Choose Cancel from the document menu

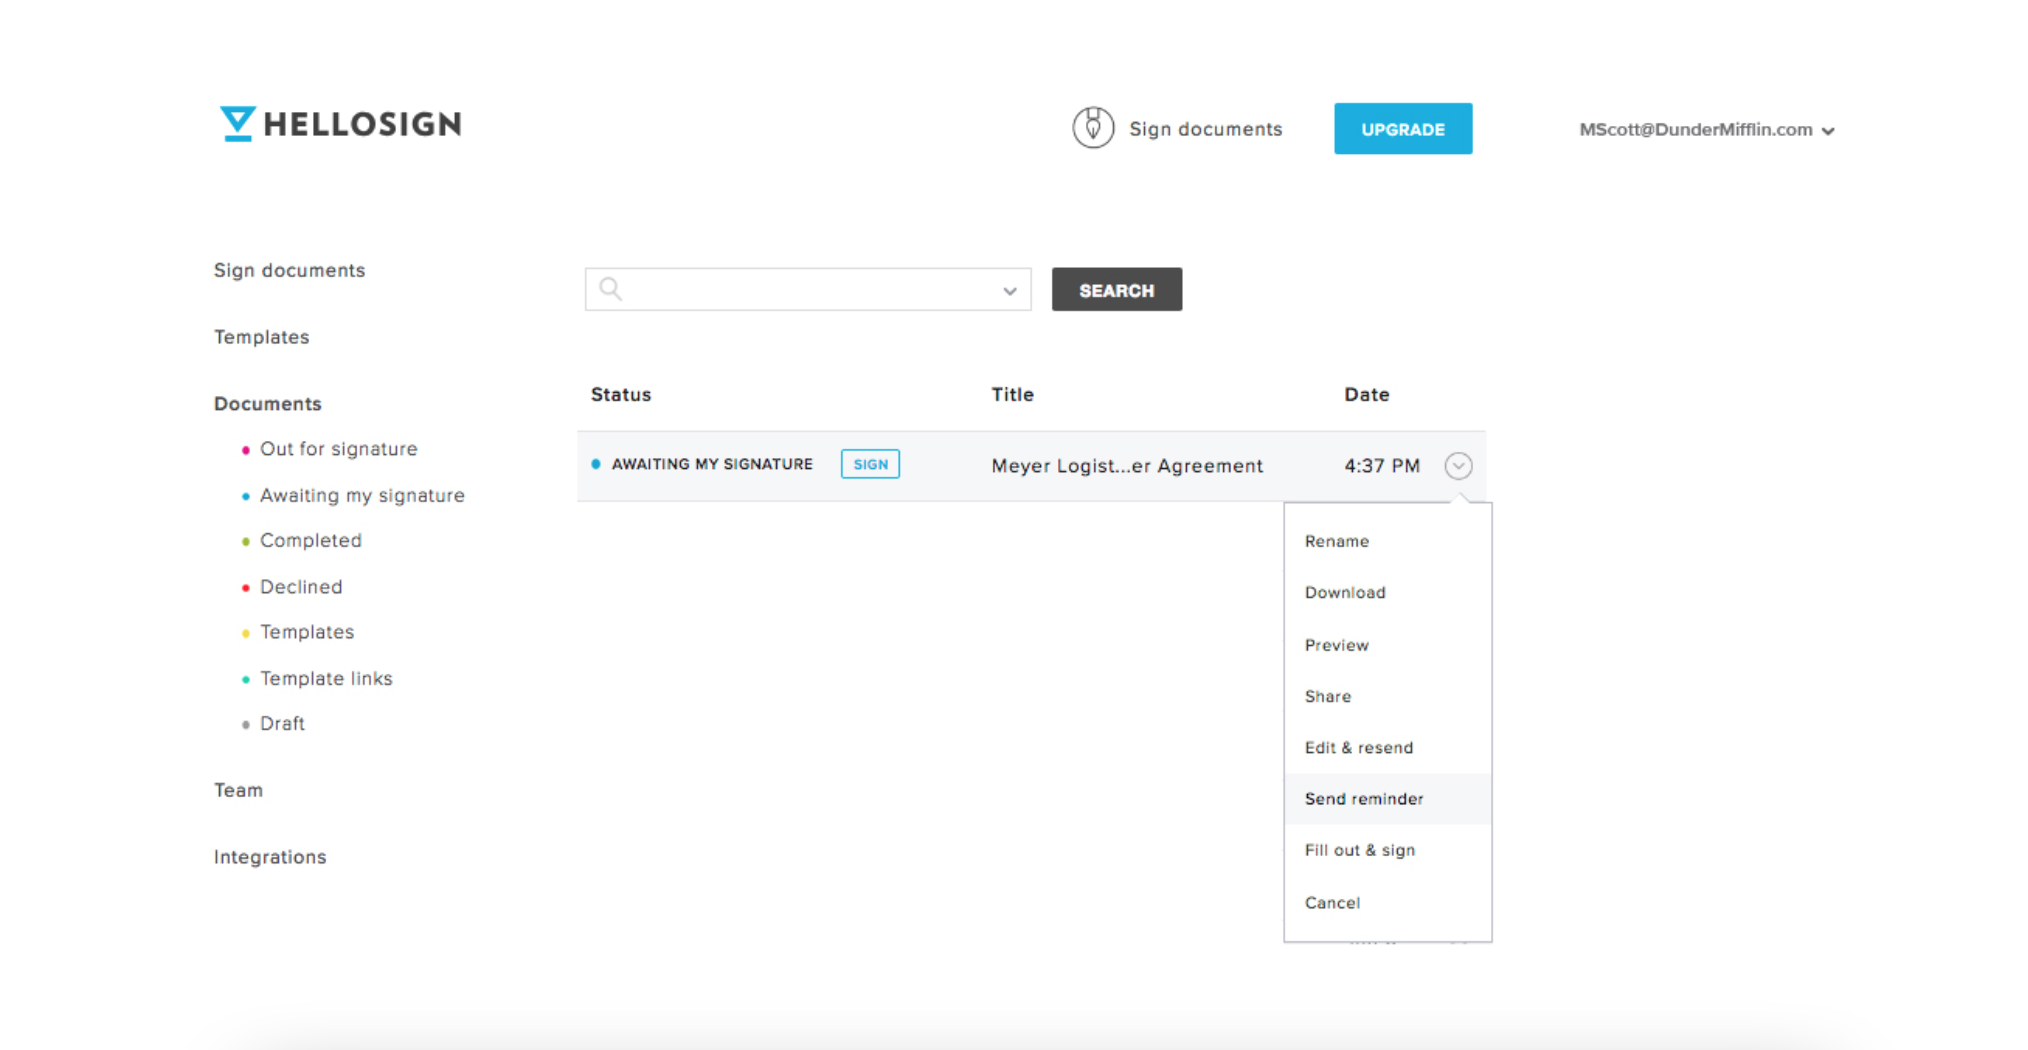(1332, 902)
